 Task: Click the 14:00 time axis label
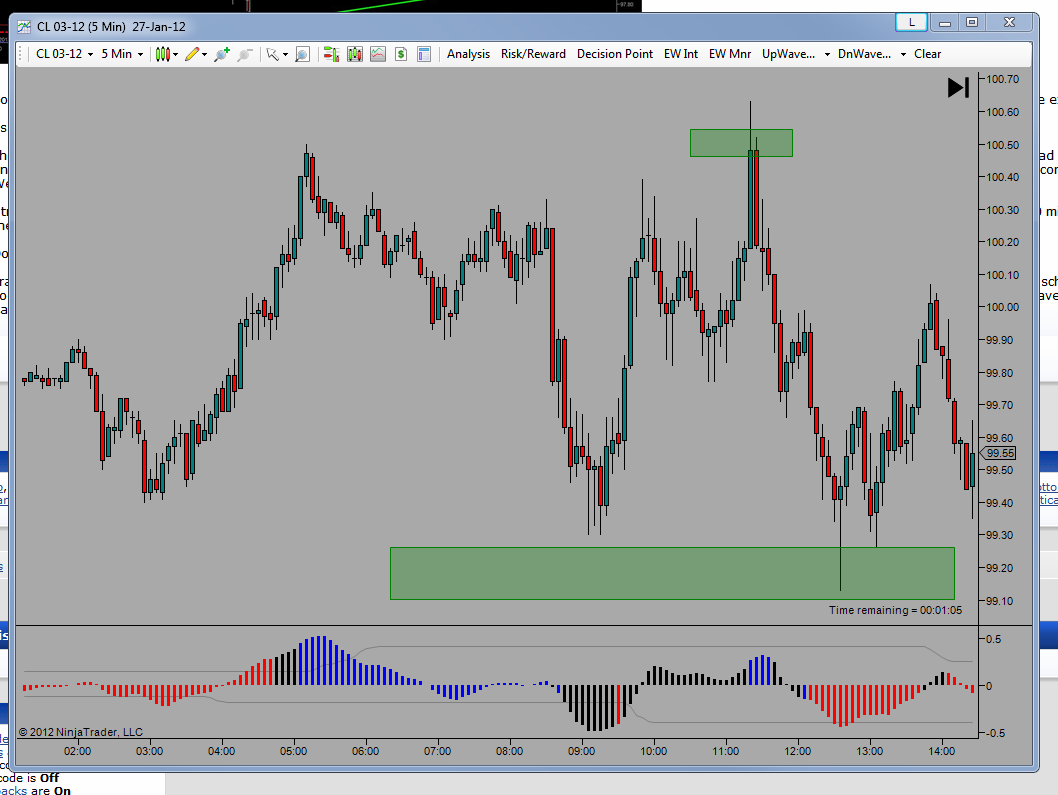point(941,751)
